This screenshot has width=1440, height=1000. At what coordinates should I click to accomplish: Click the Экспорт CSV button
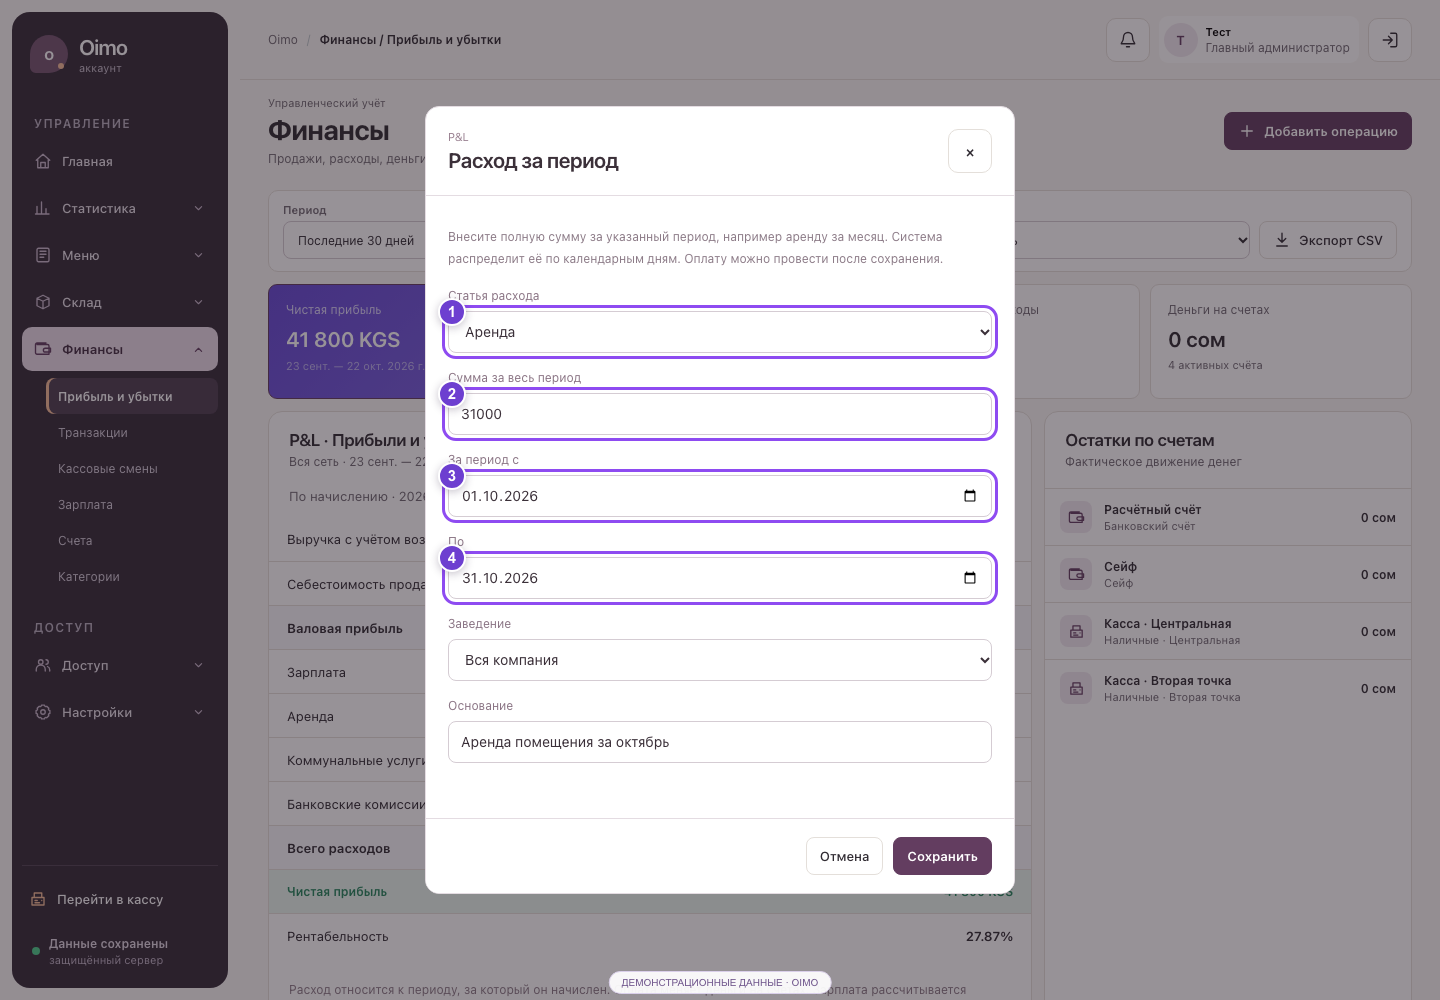1328,240
